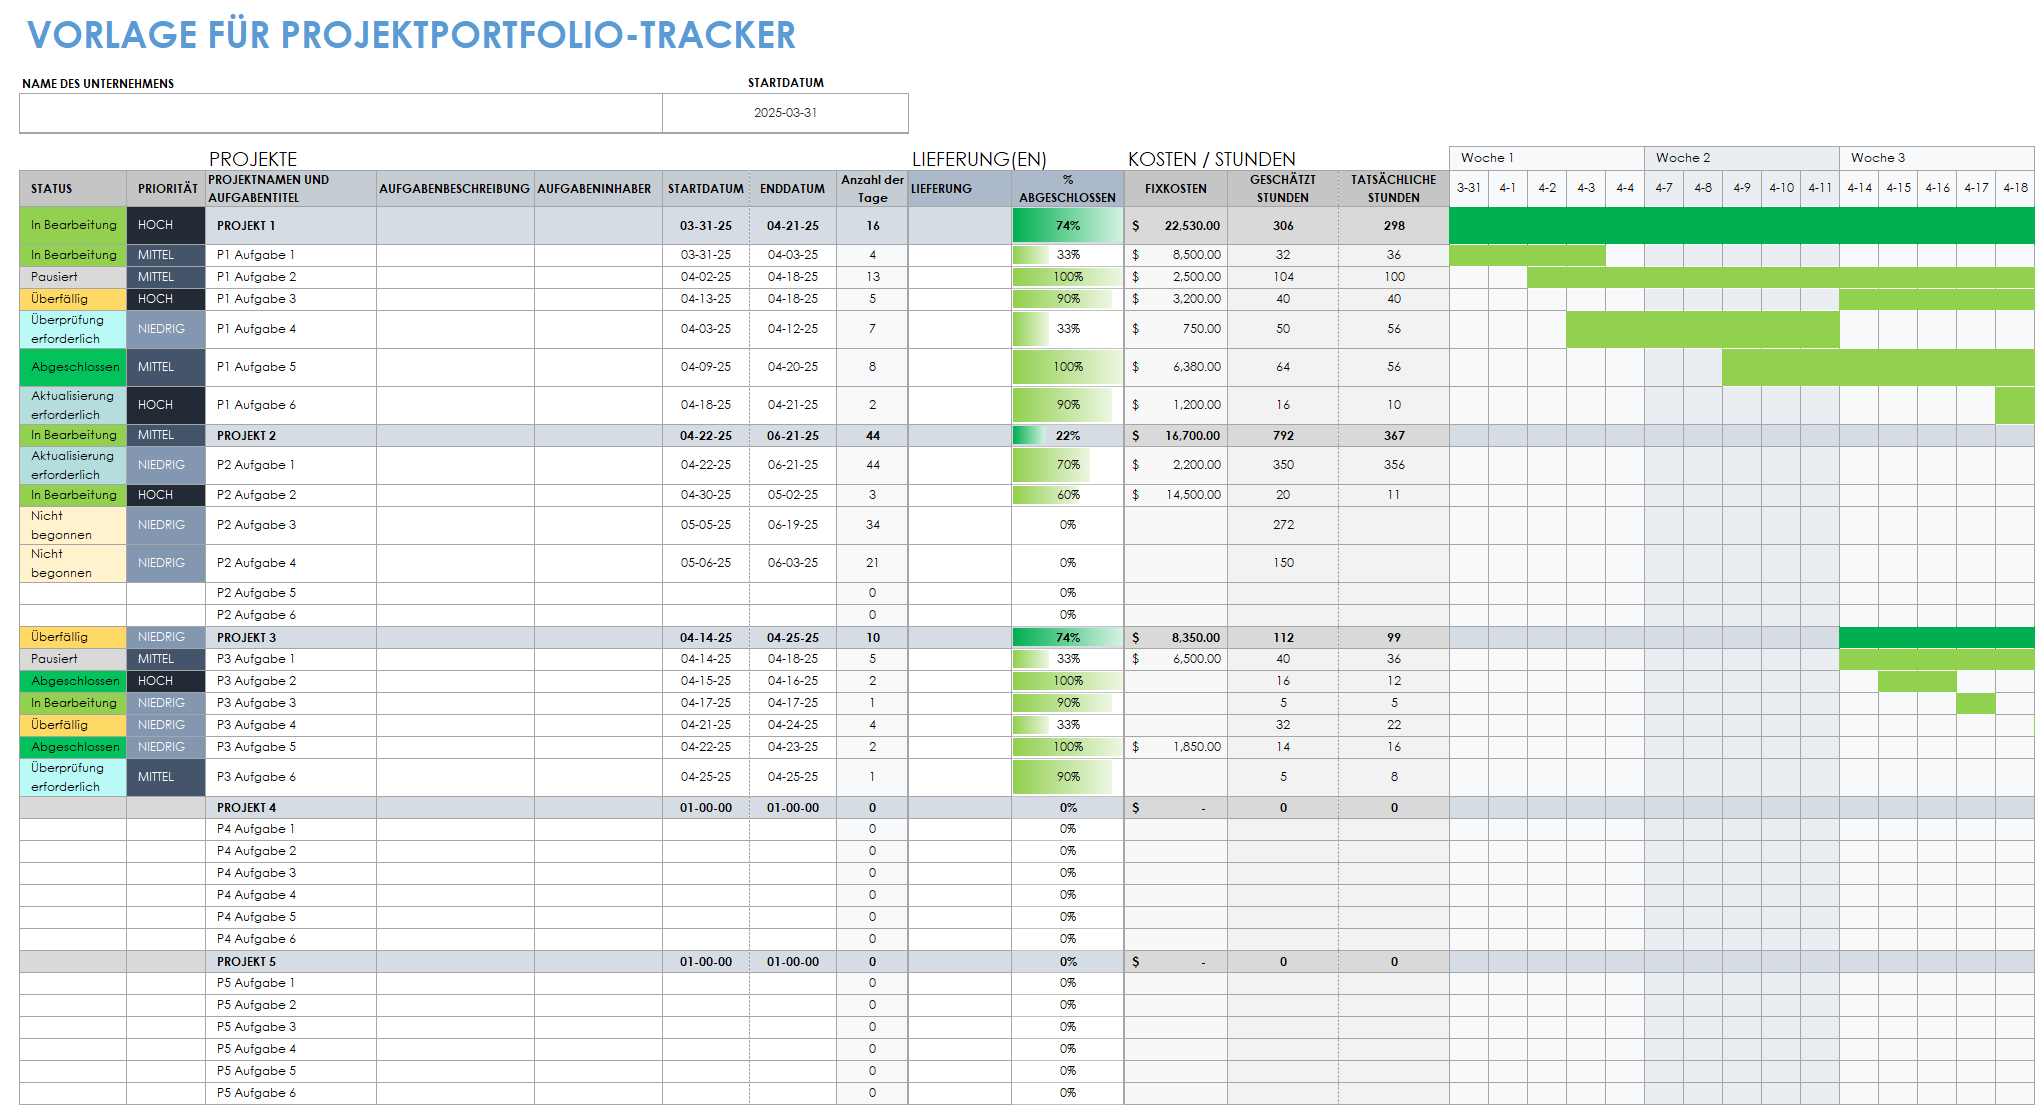Select the Pausiert status of P1 Aufgabe 2
Screen dimensions: 2035x1118
point(73,278)
